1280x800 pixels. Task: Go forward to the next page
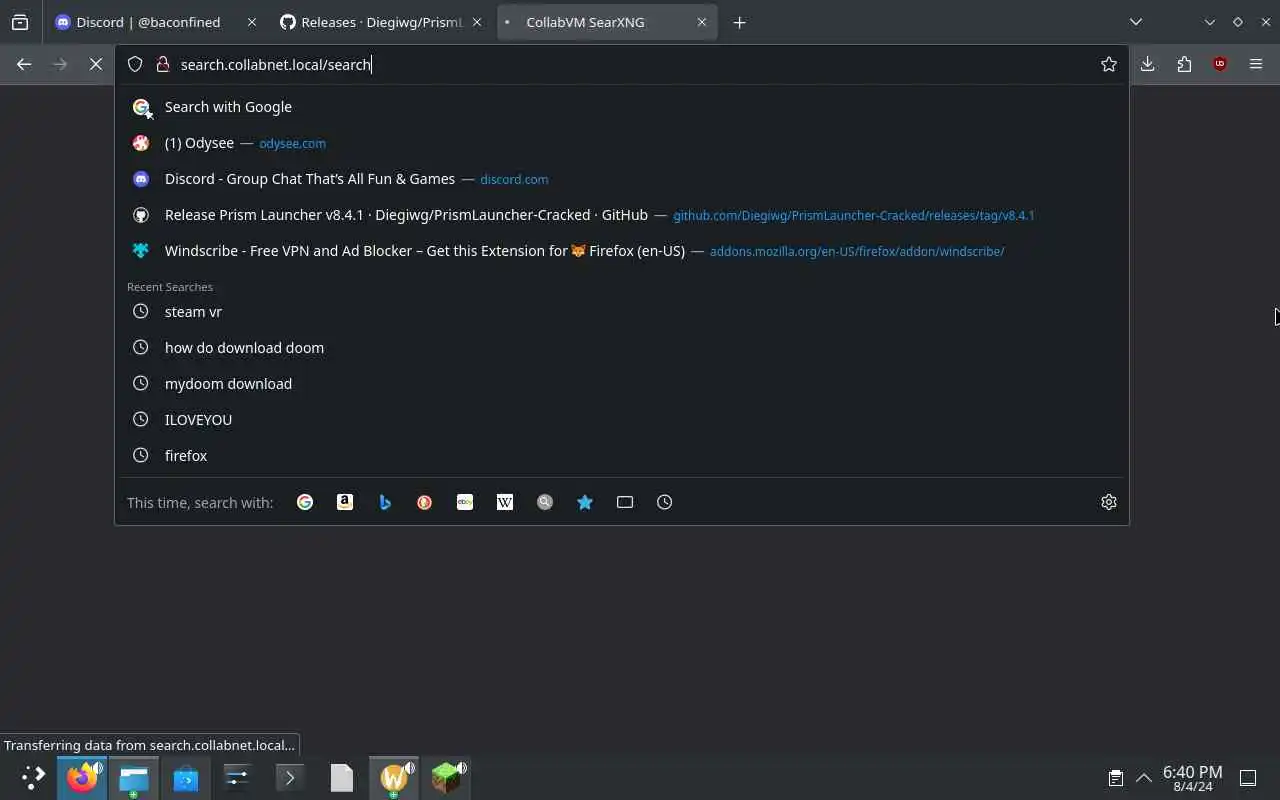click(x=60, y=64)
